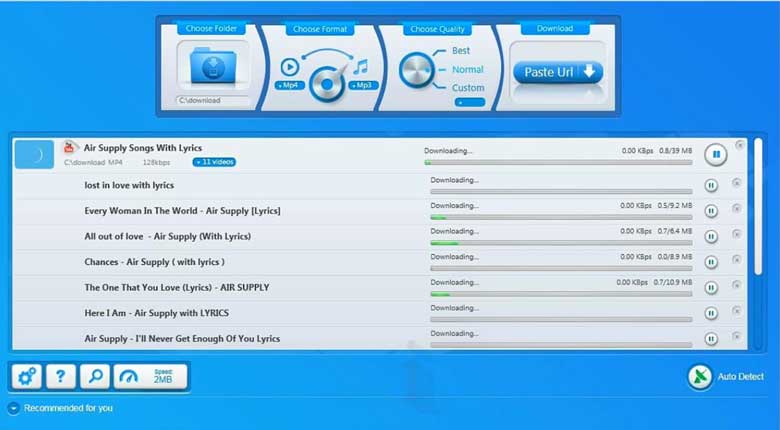Select the Mp4 video format icon
Viewport: 780px width, 430px height.
pos(290,67)
